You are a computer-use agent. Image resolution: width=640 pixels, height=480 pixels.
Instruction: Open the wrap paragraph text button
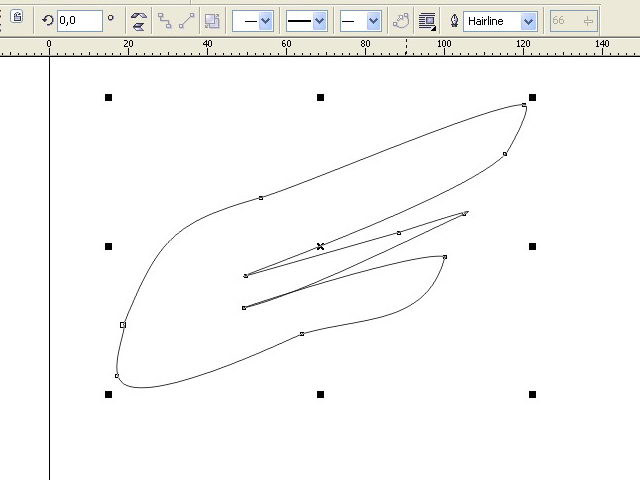(427, 20)
